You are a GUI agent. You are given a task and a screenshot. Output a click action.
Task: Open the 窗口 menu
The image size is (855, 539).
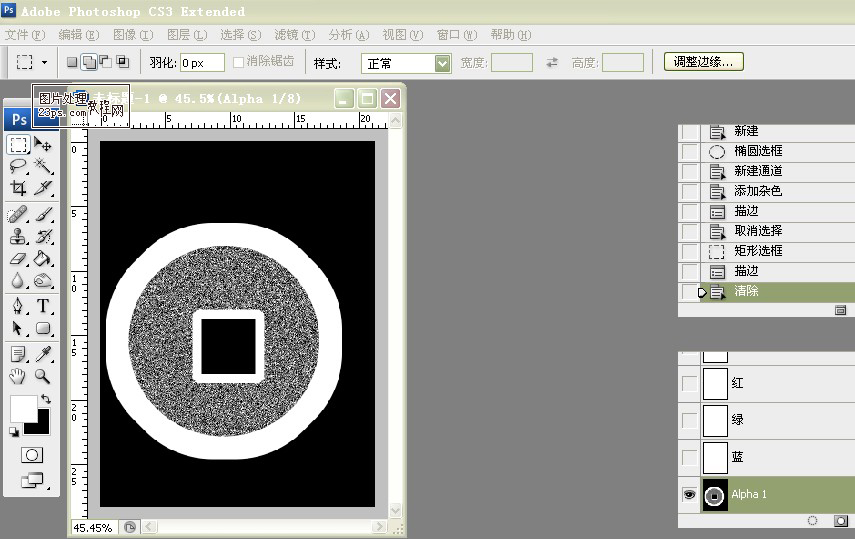[457, 35]
